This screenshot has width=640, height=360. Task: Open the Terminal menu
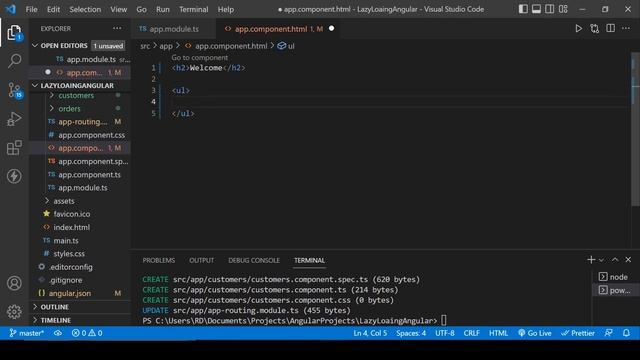coord(193,9)
